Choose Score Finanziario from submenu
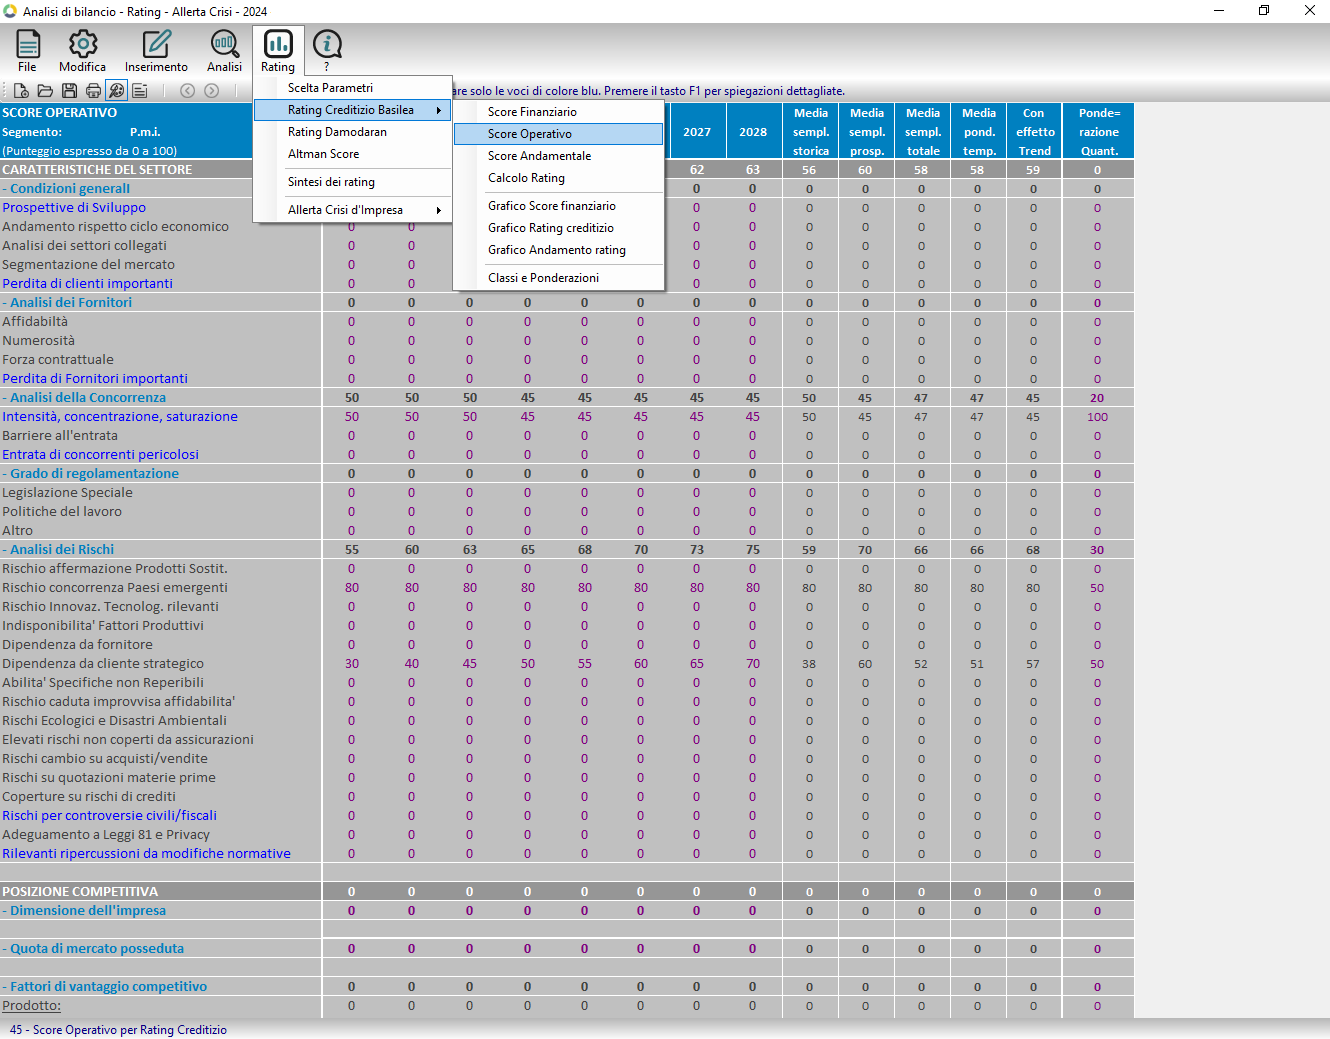This screenshot has width=1330, height=1039. [558, 112]
